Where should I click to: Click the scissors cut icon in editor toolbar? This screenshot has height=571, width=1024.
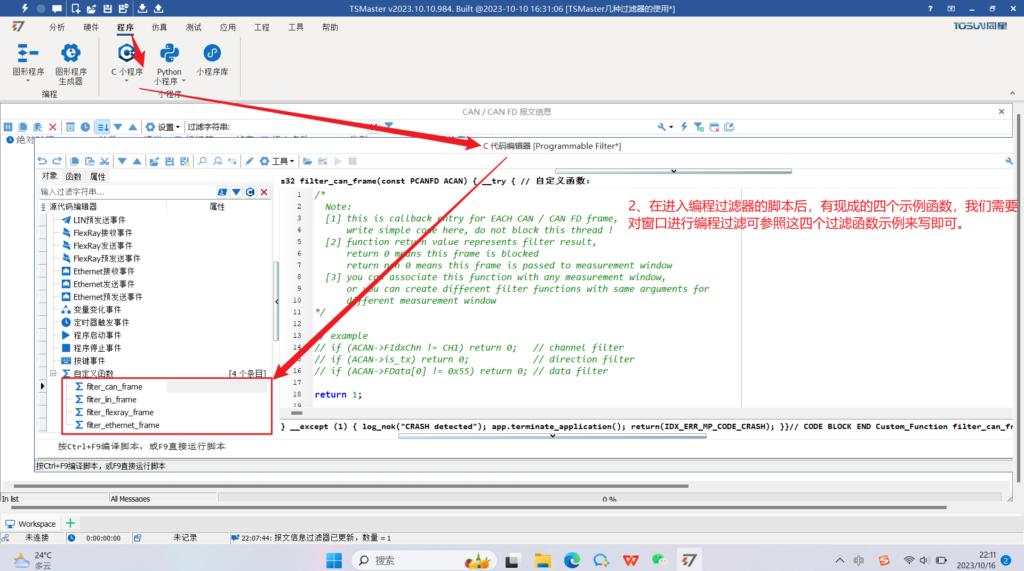(x=103, y=160)
